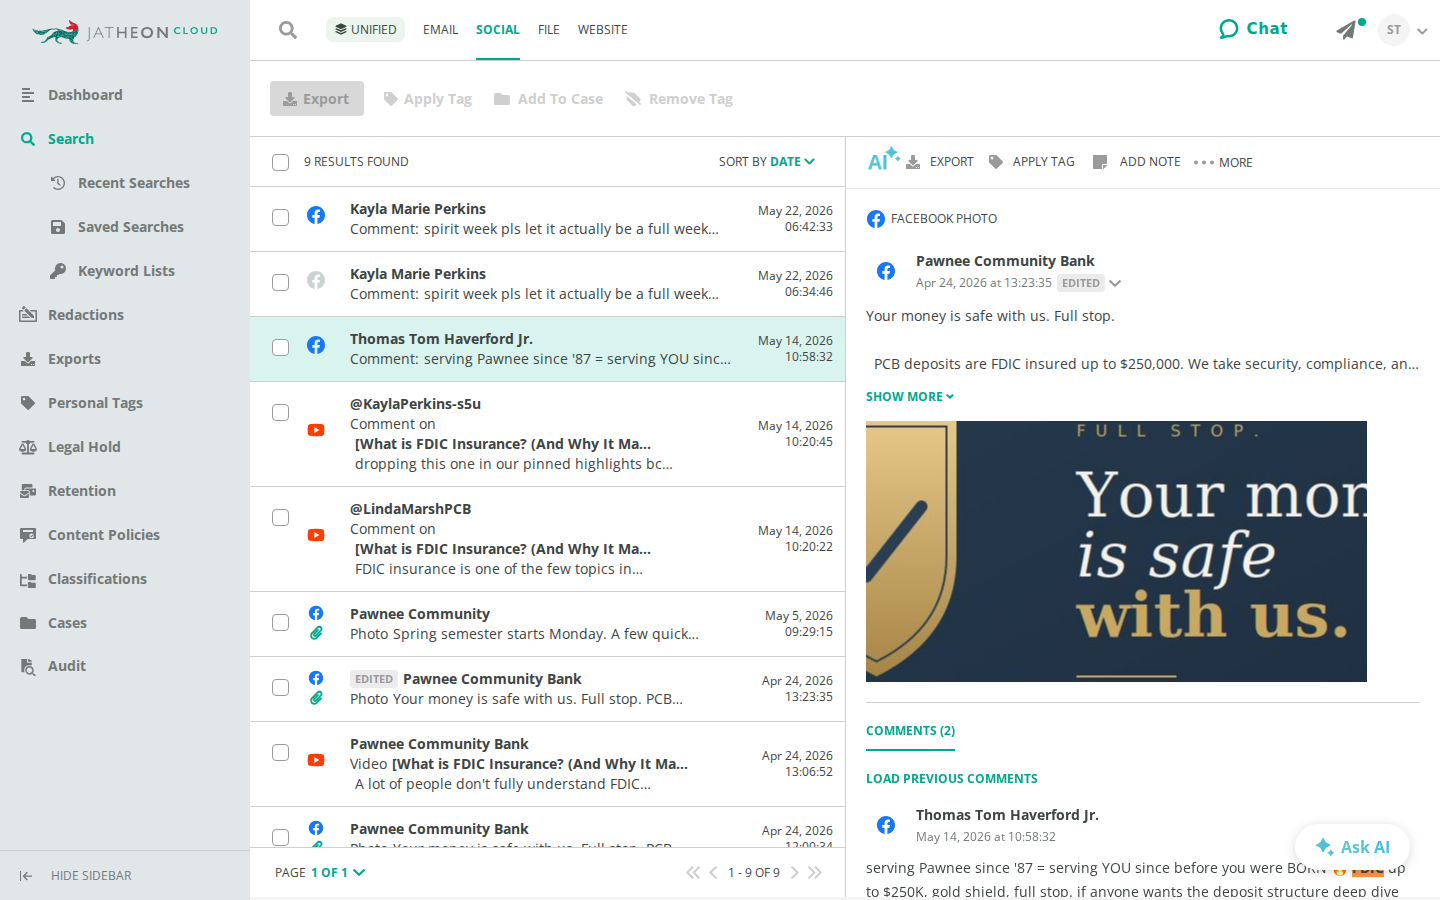Check the Pawnee Community May 5 result
1440x900 pixels.
point(281,623)
